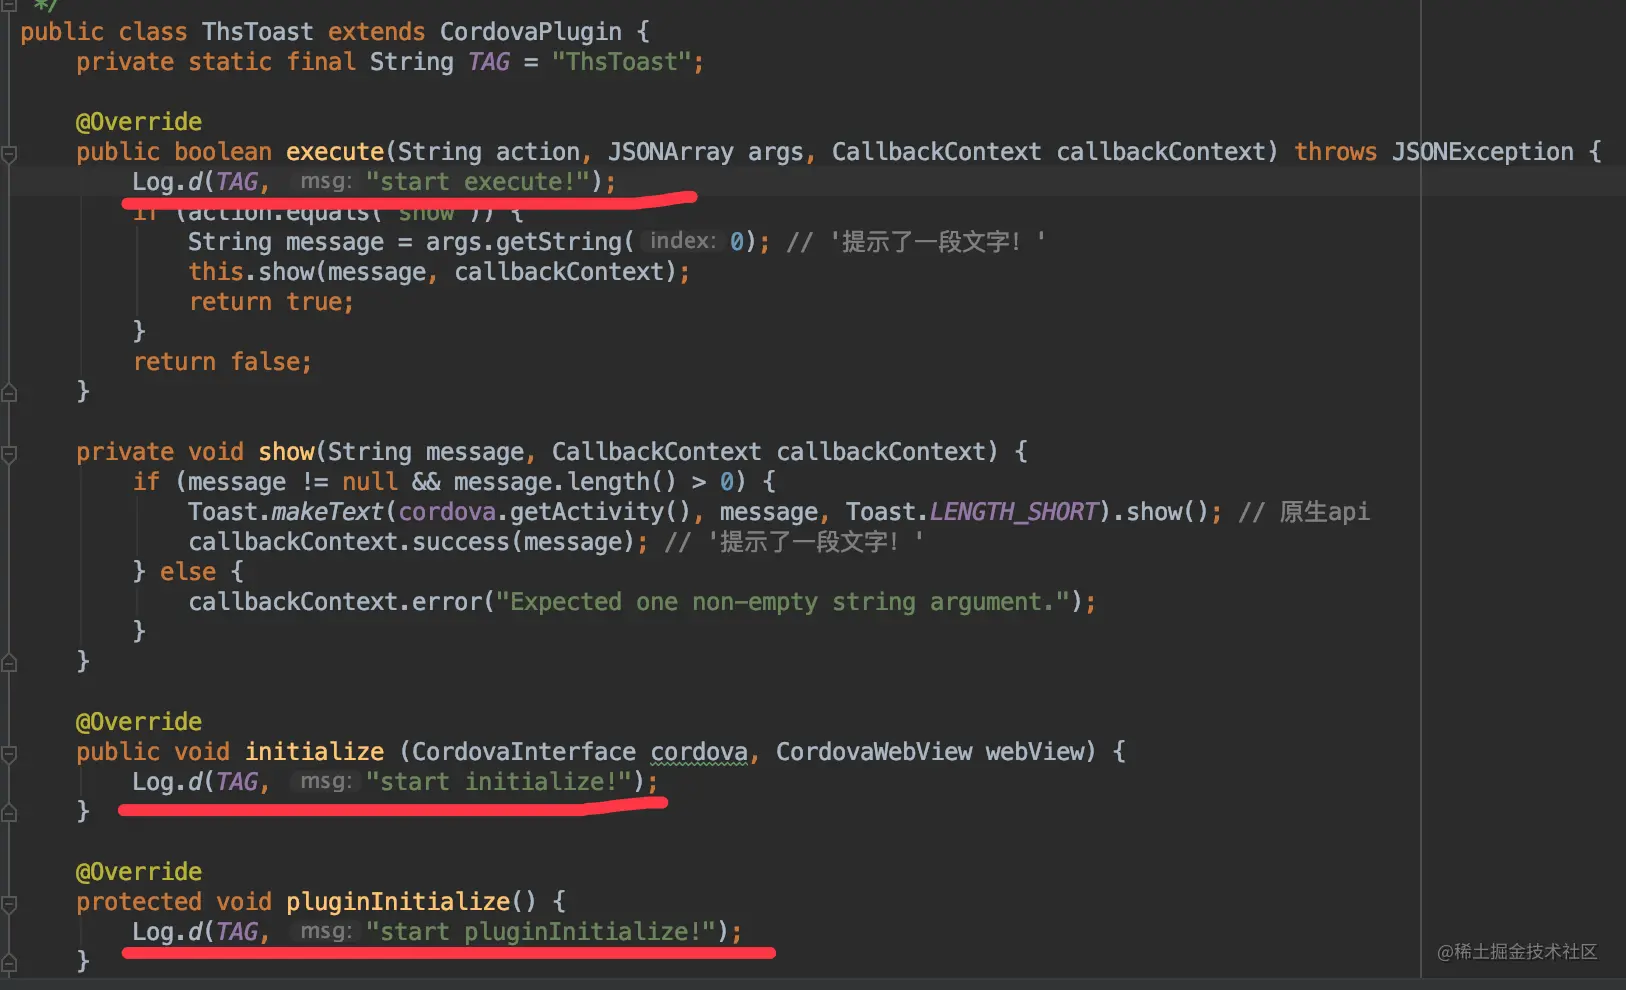The image size is (1626, 990).
Task: Click the protected keyword
Action: point(139,902)
